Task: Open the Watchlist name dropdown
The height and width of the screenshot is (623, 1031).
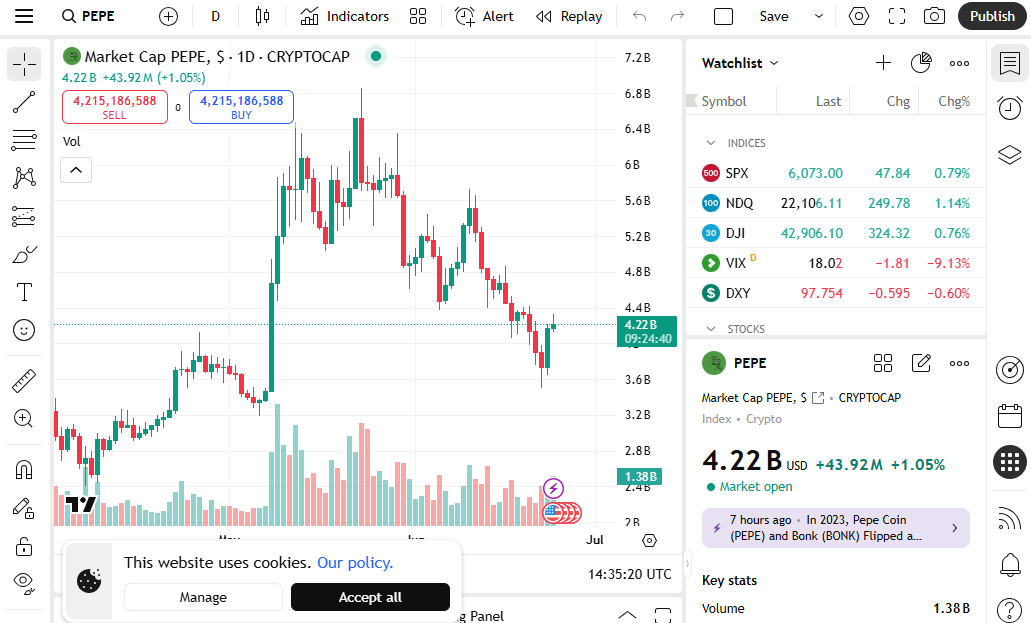Action: point(740,63)
